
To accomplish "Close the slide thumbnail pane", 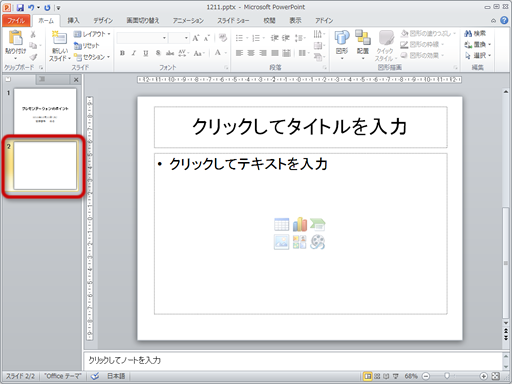I will click(x=76, y=80).
